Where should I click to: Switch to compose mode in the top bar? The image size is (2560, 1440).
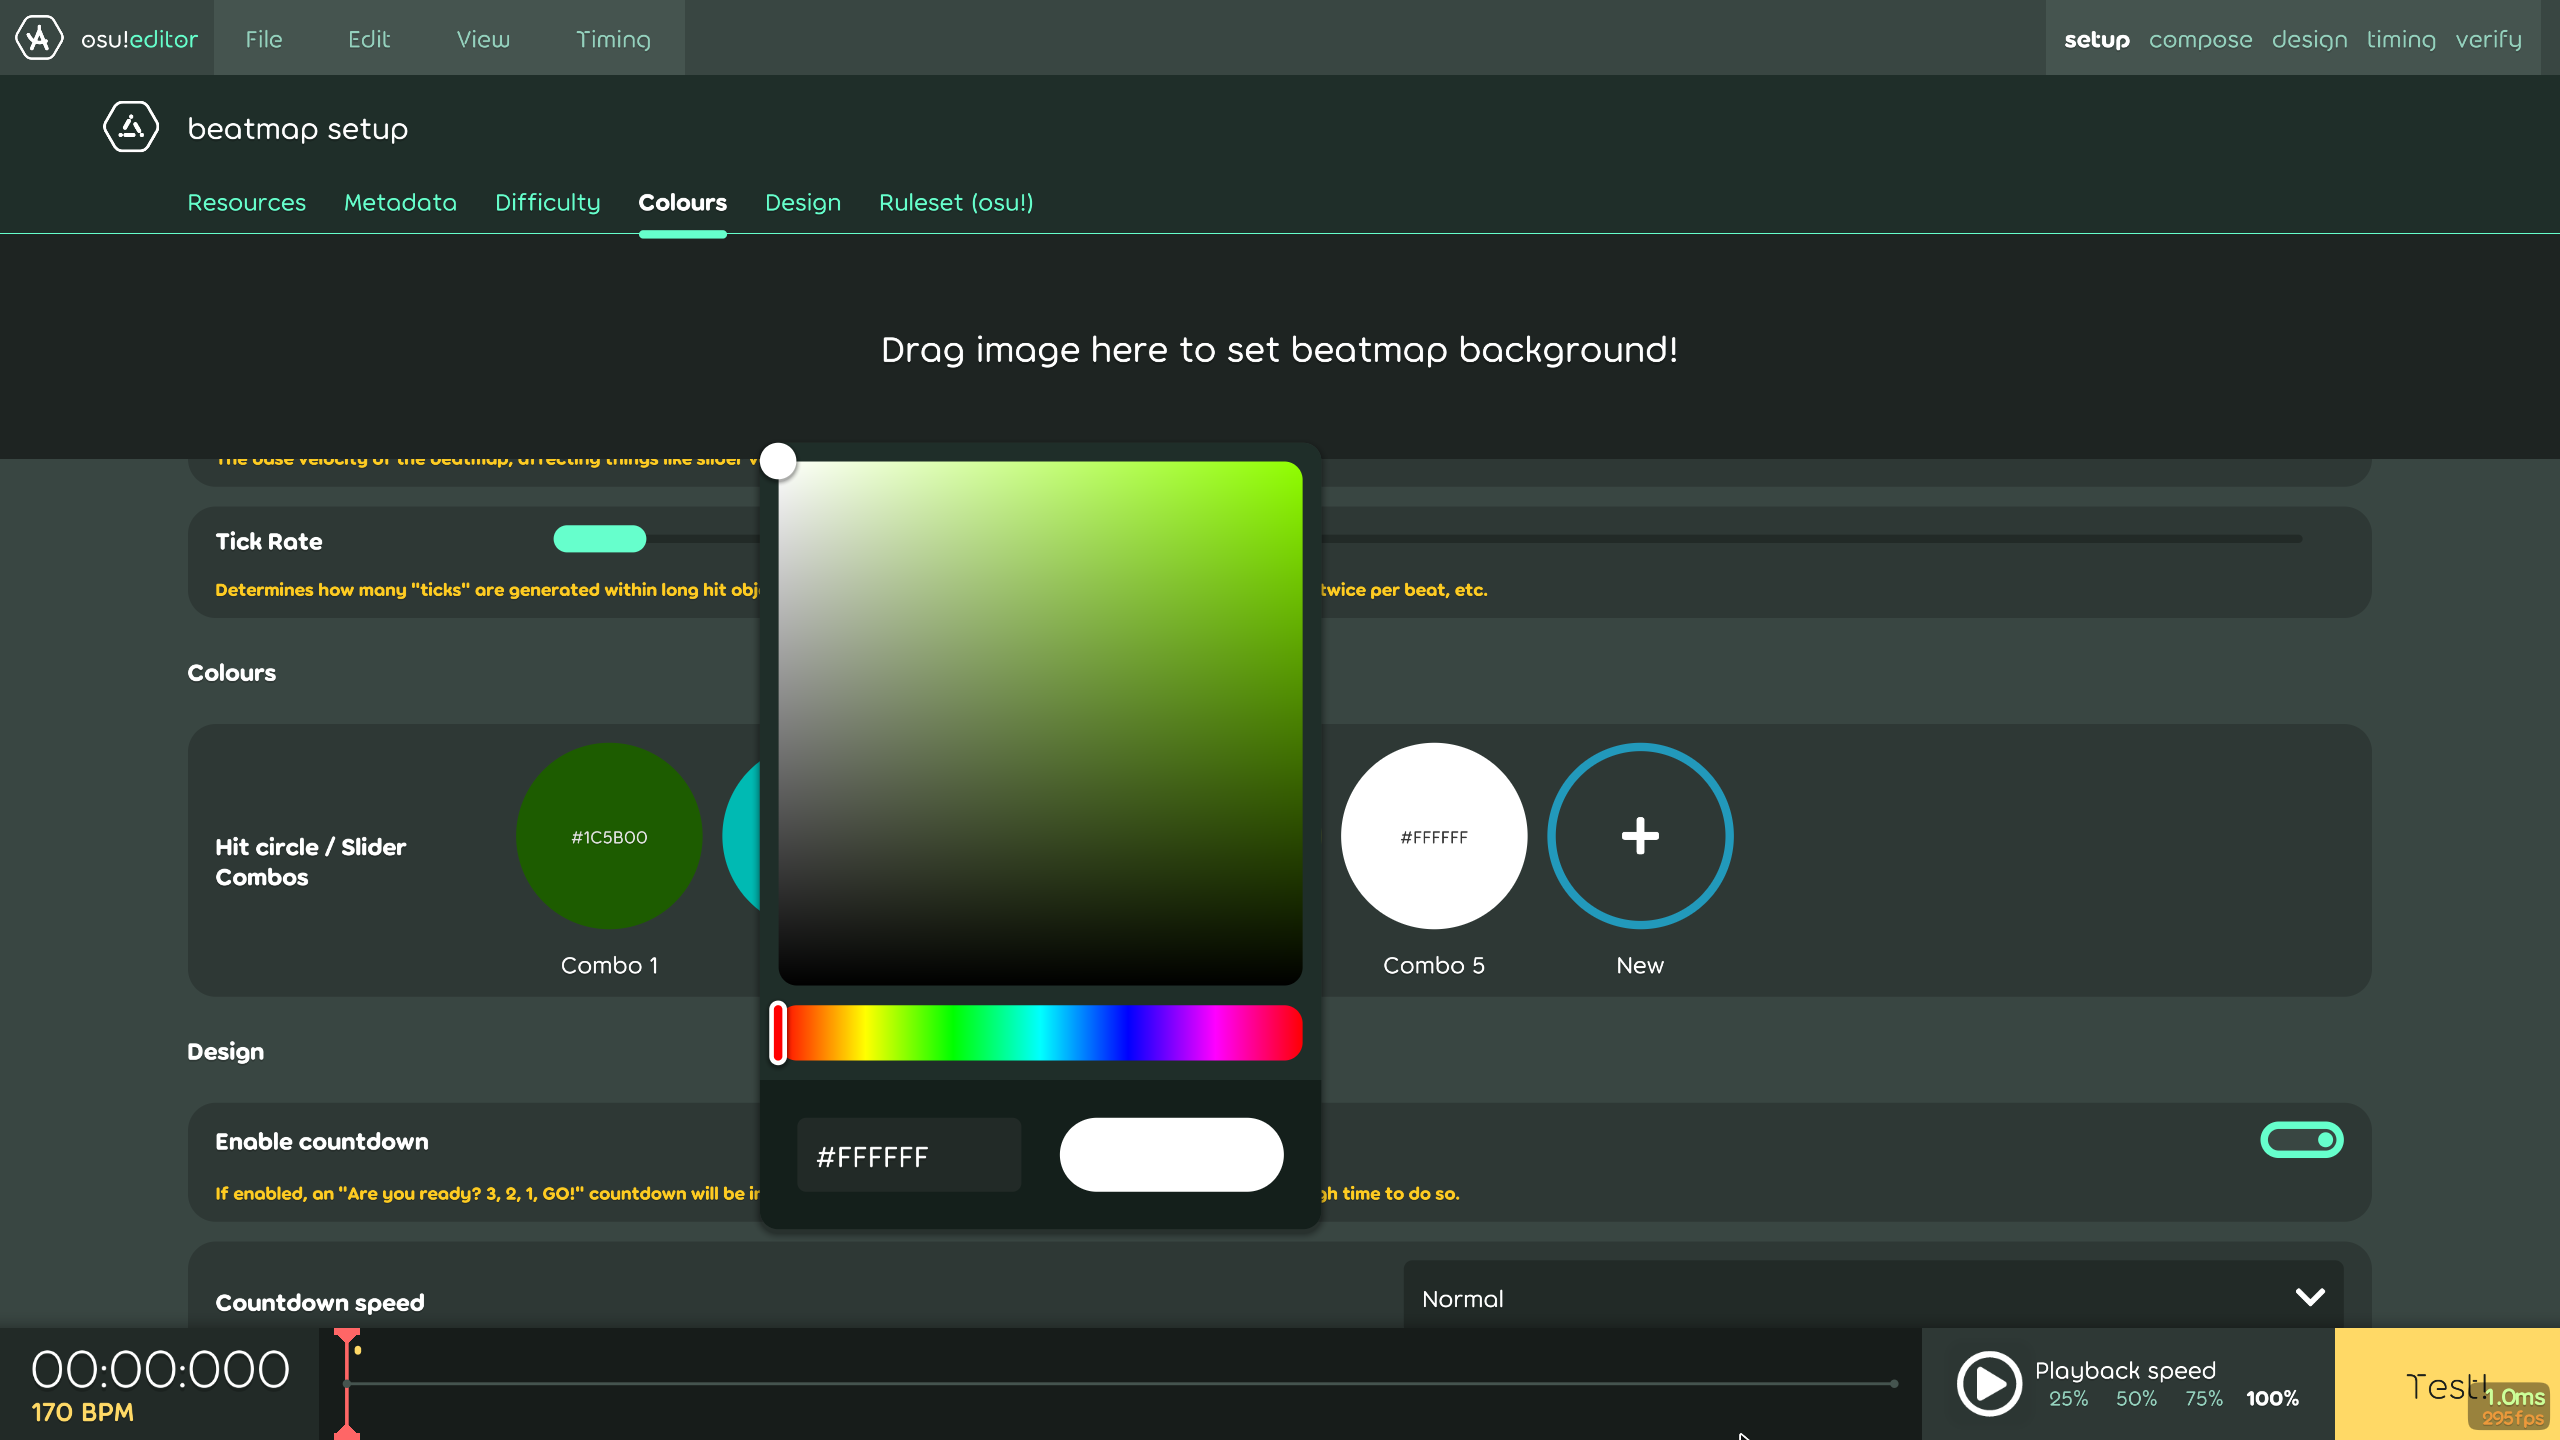point(2200,39)
